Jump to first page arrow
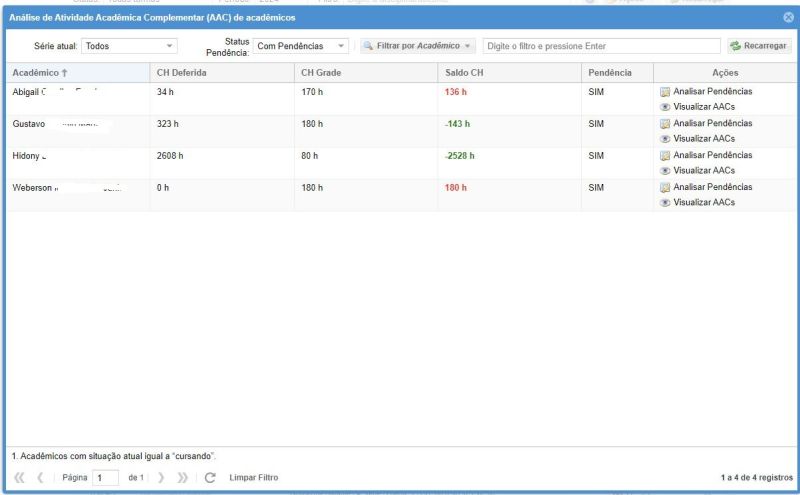 pos(19,478)
